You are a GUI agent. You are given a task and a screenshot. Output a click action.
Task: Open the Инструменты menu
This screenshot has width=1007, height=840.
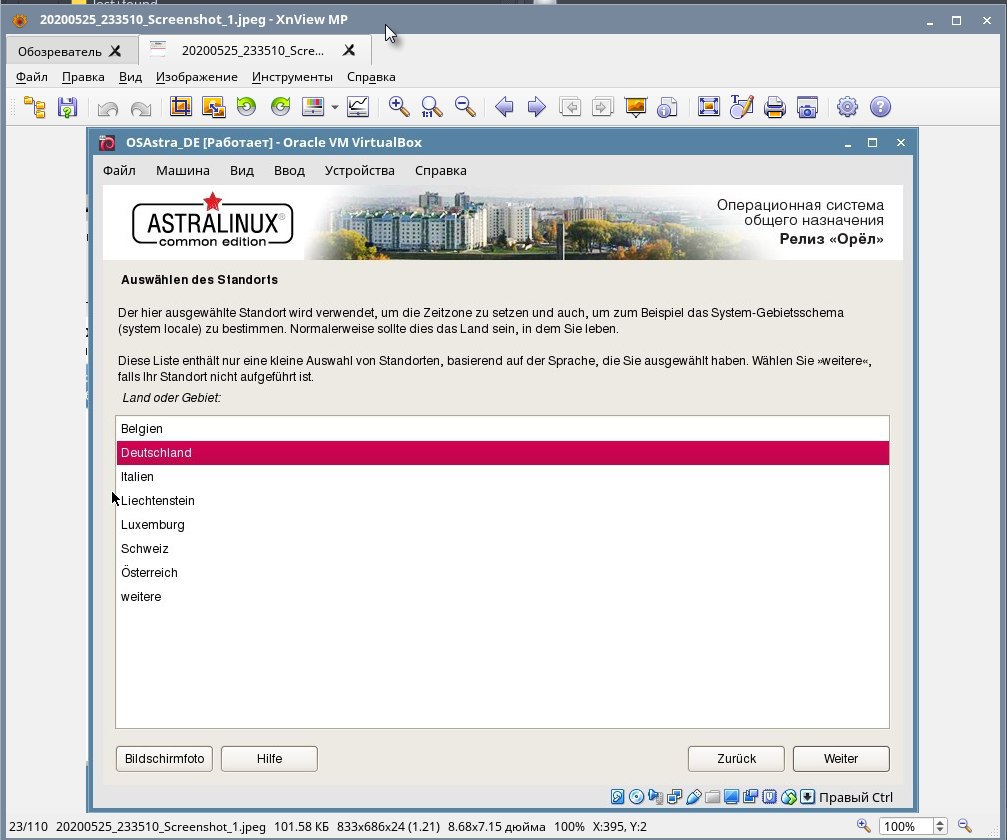[x=292, y=77]
